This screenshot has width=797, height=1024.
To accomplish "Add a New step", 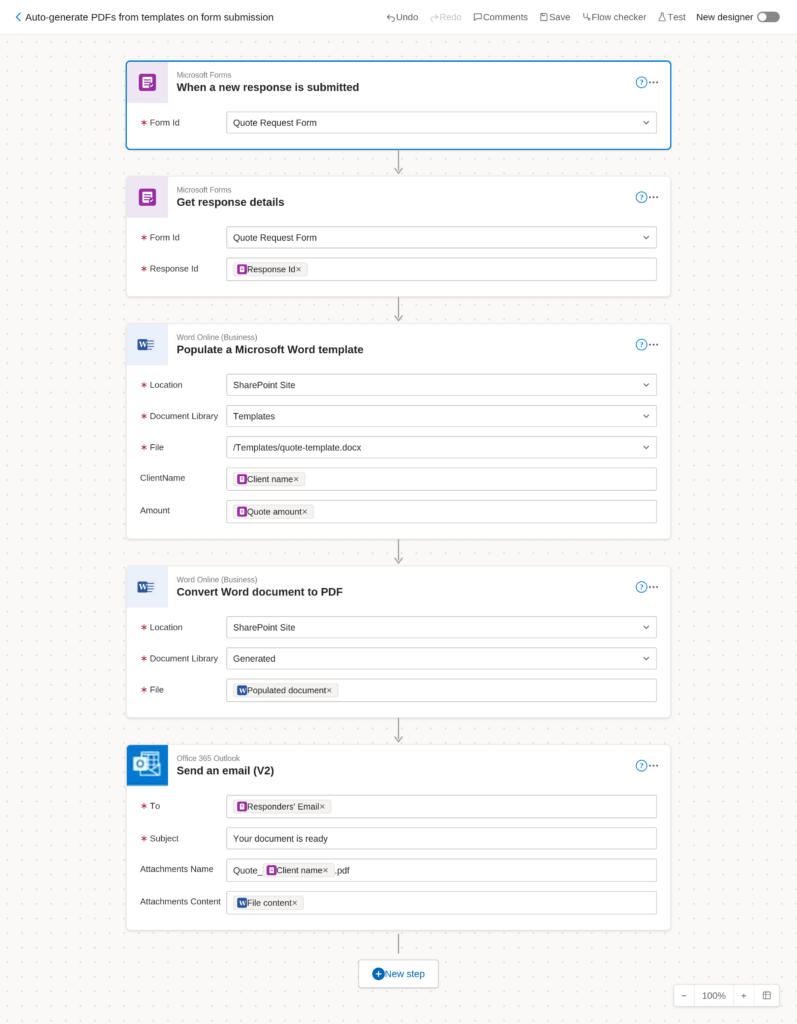I will tap(398, 974).
